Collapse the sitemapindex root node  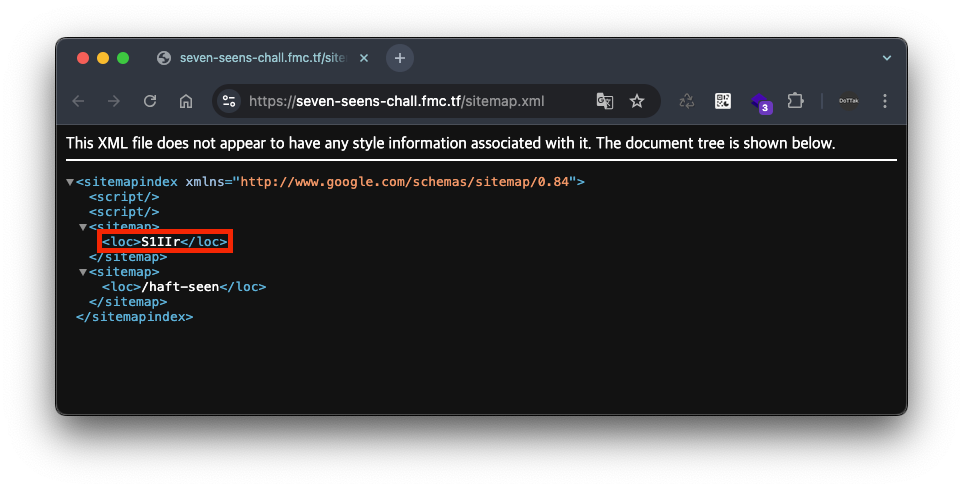70,182
